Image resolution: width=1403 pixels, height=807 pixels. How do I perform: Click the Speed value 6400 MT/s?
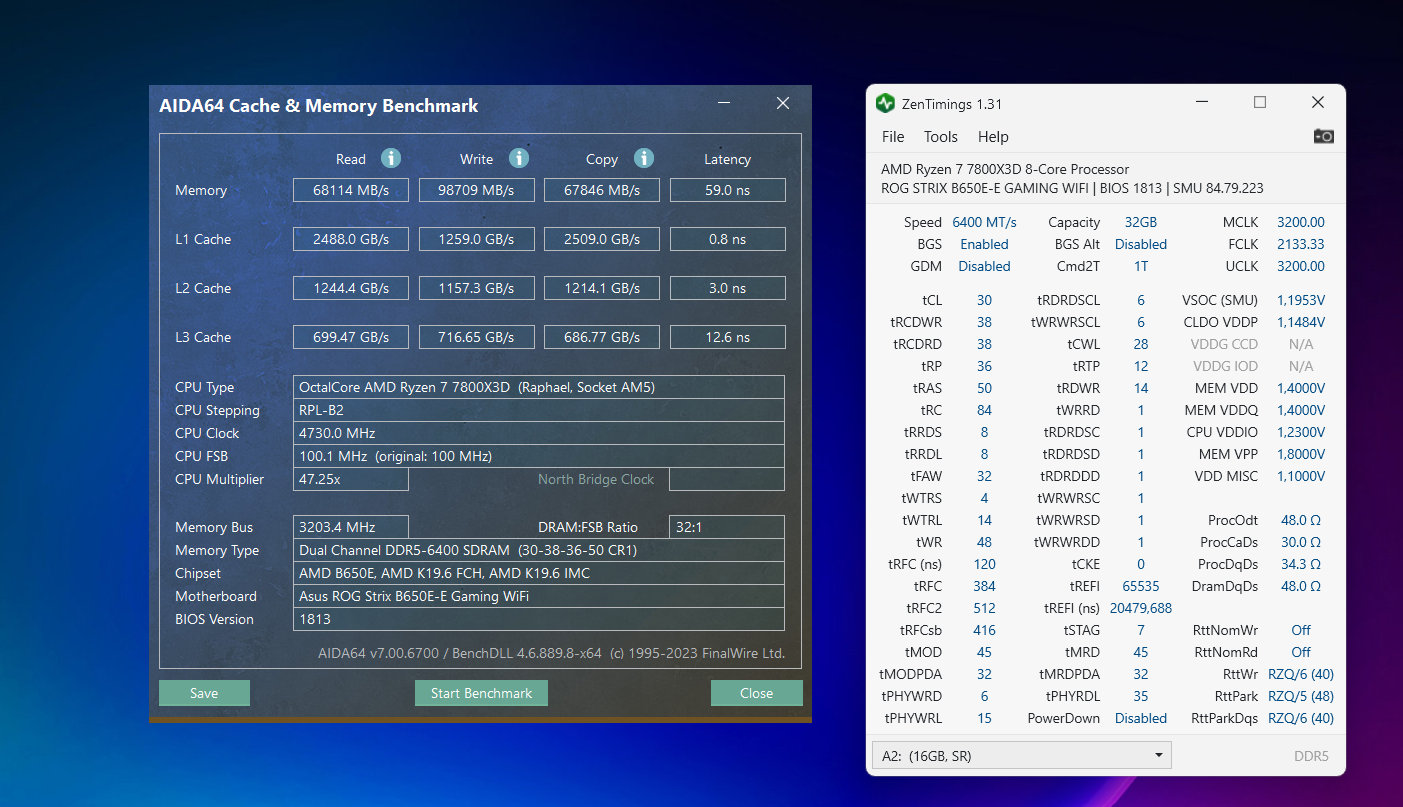pos(984,222)
